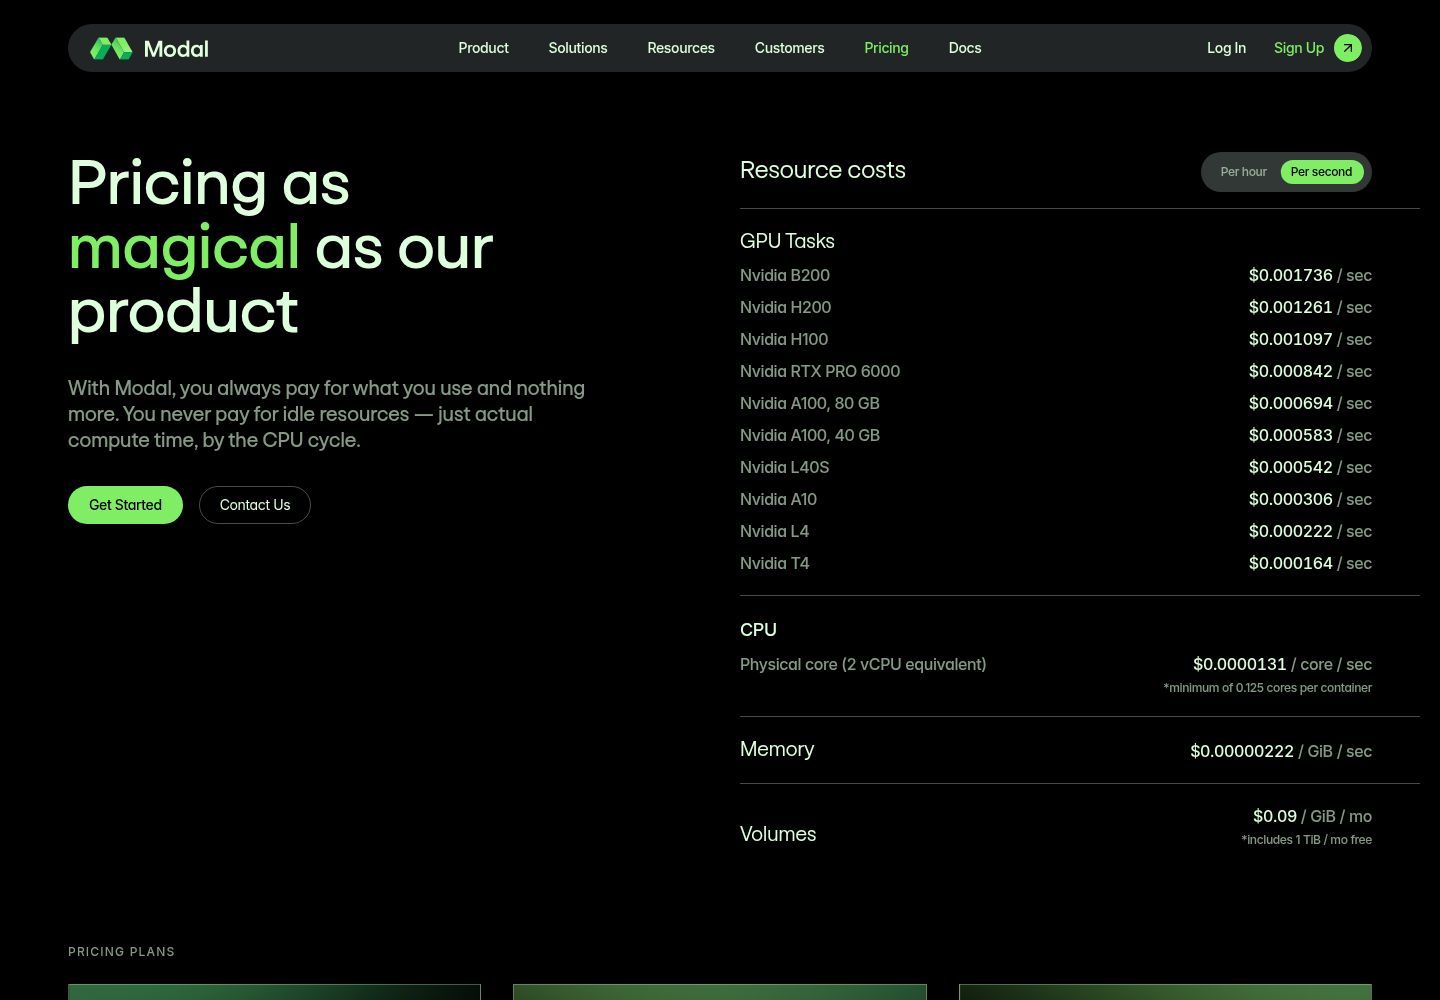
Task: Click the $0.000842 / sec price
Action: pos(1310,371)
